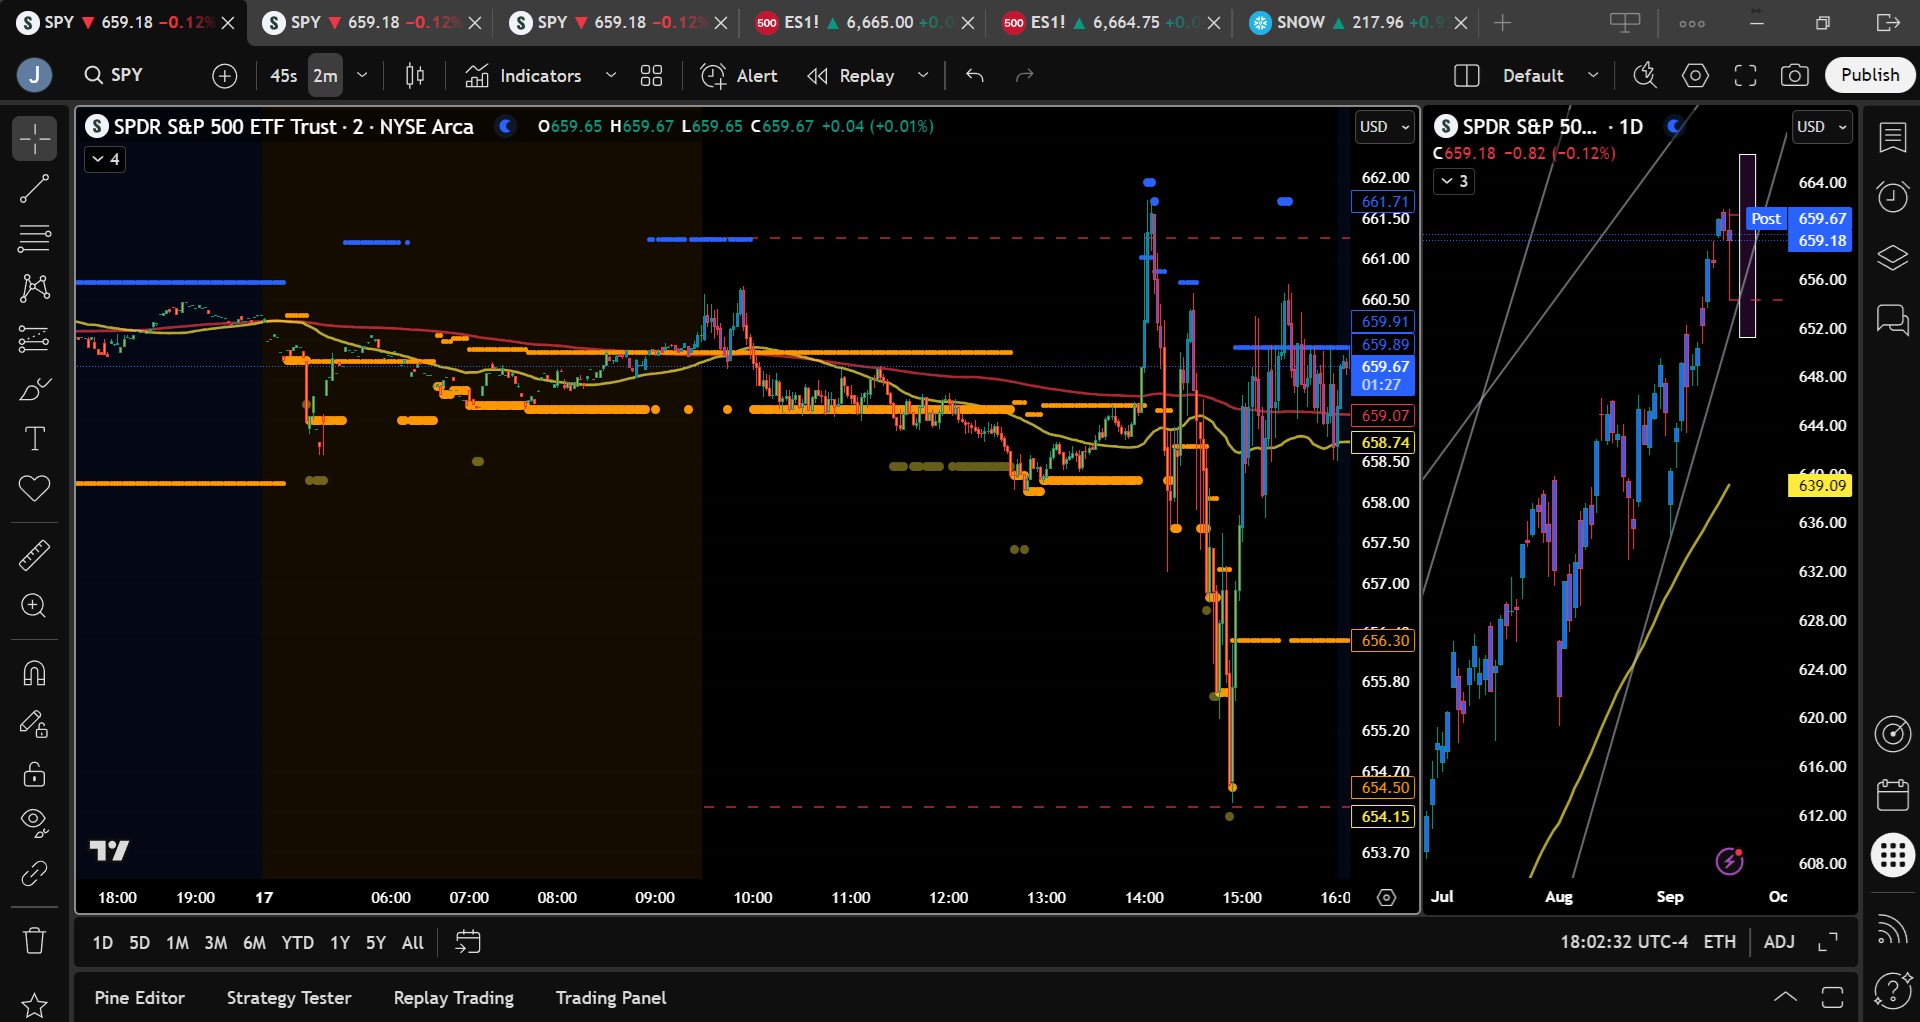Screen dimensions: 1920x1022
Task: Open the Replay Trading tab
Action: [454, 998]
